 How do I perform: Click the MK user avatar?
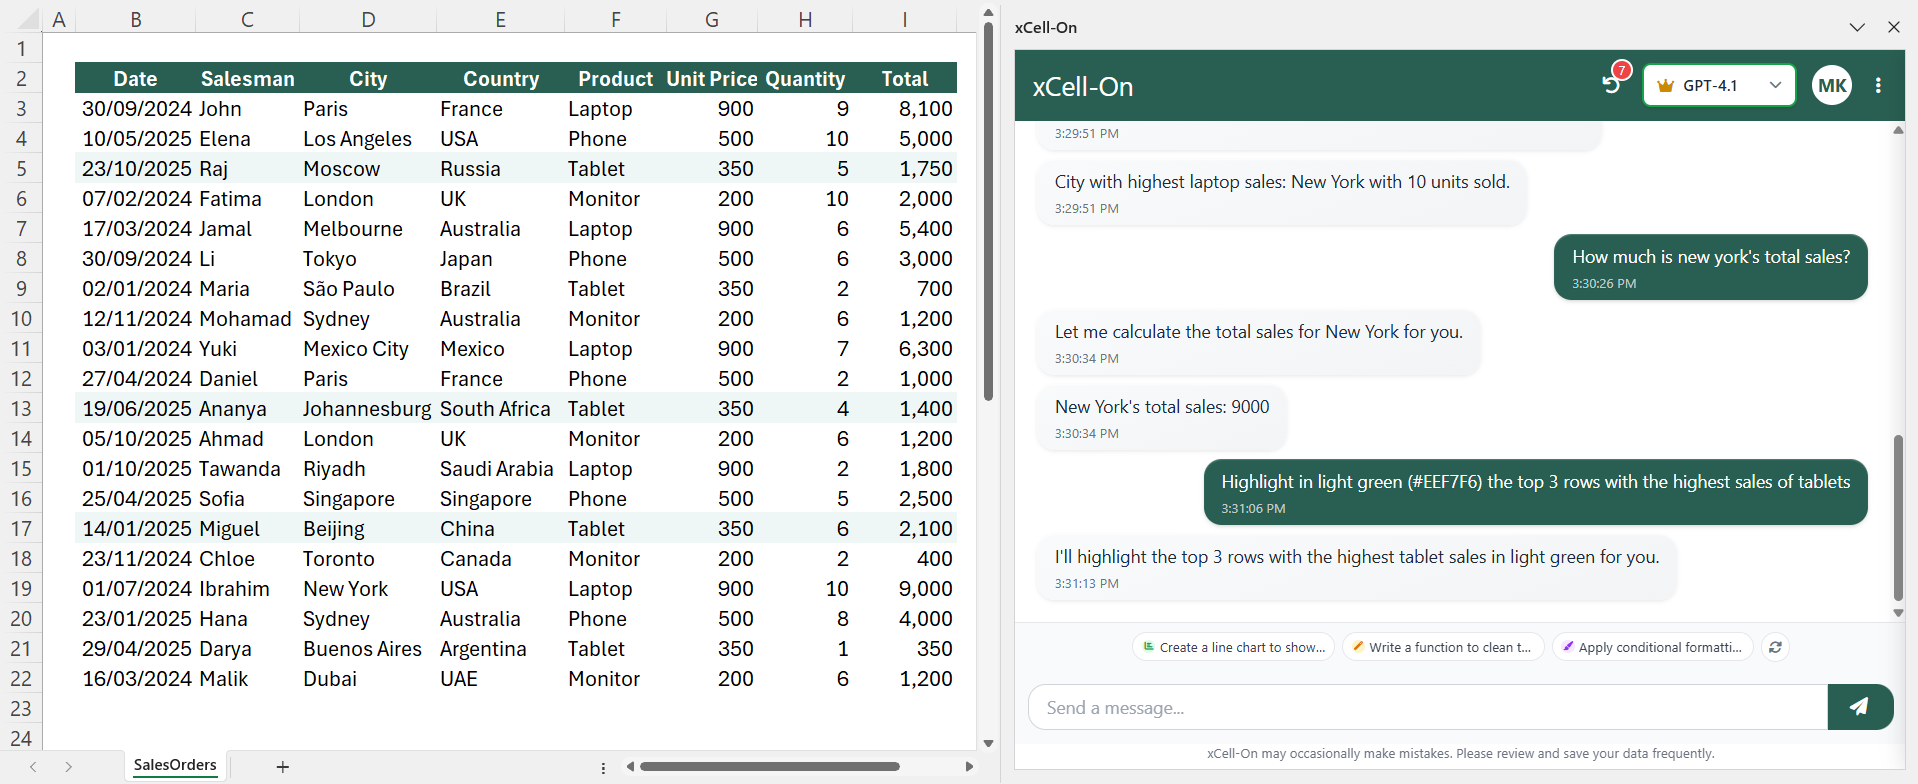click(1831, 86)
